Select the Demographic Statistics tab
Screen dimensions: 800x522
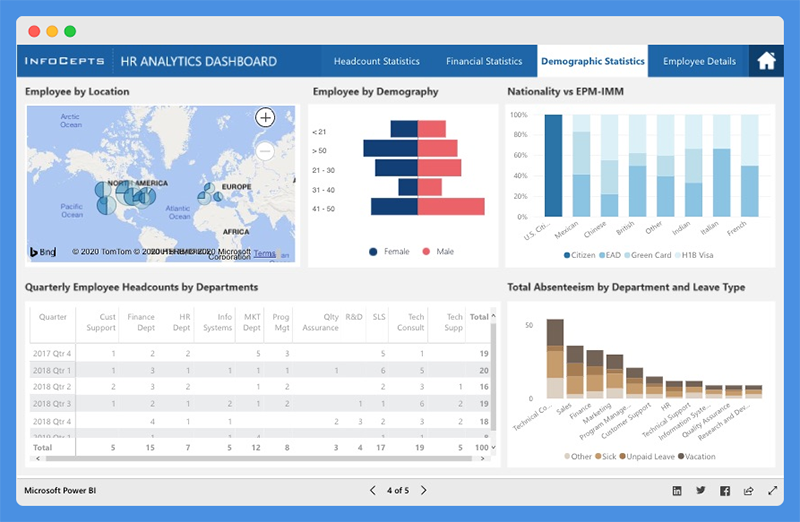pyautogui.click(x=592, y=61)
